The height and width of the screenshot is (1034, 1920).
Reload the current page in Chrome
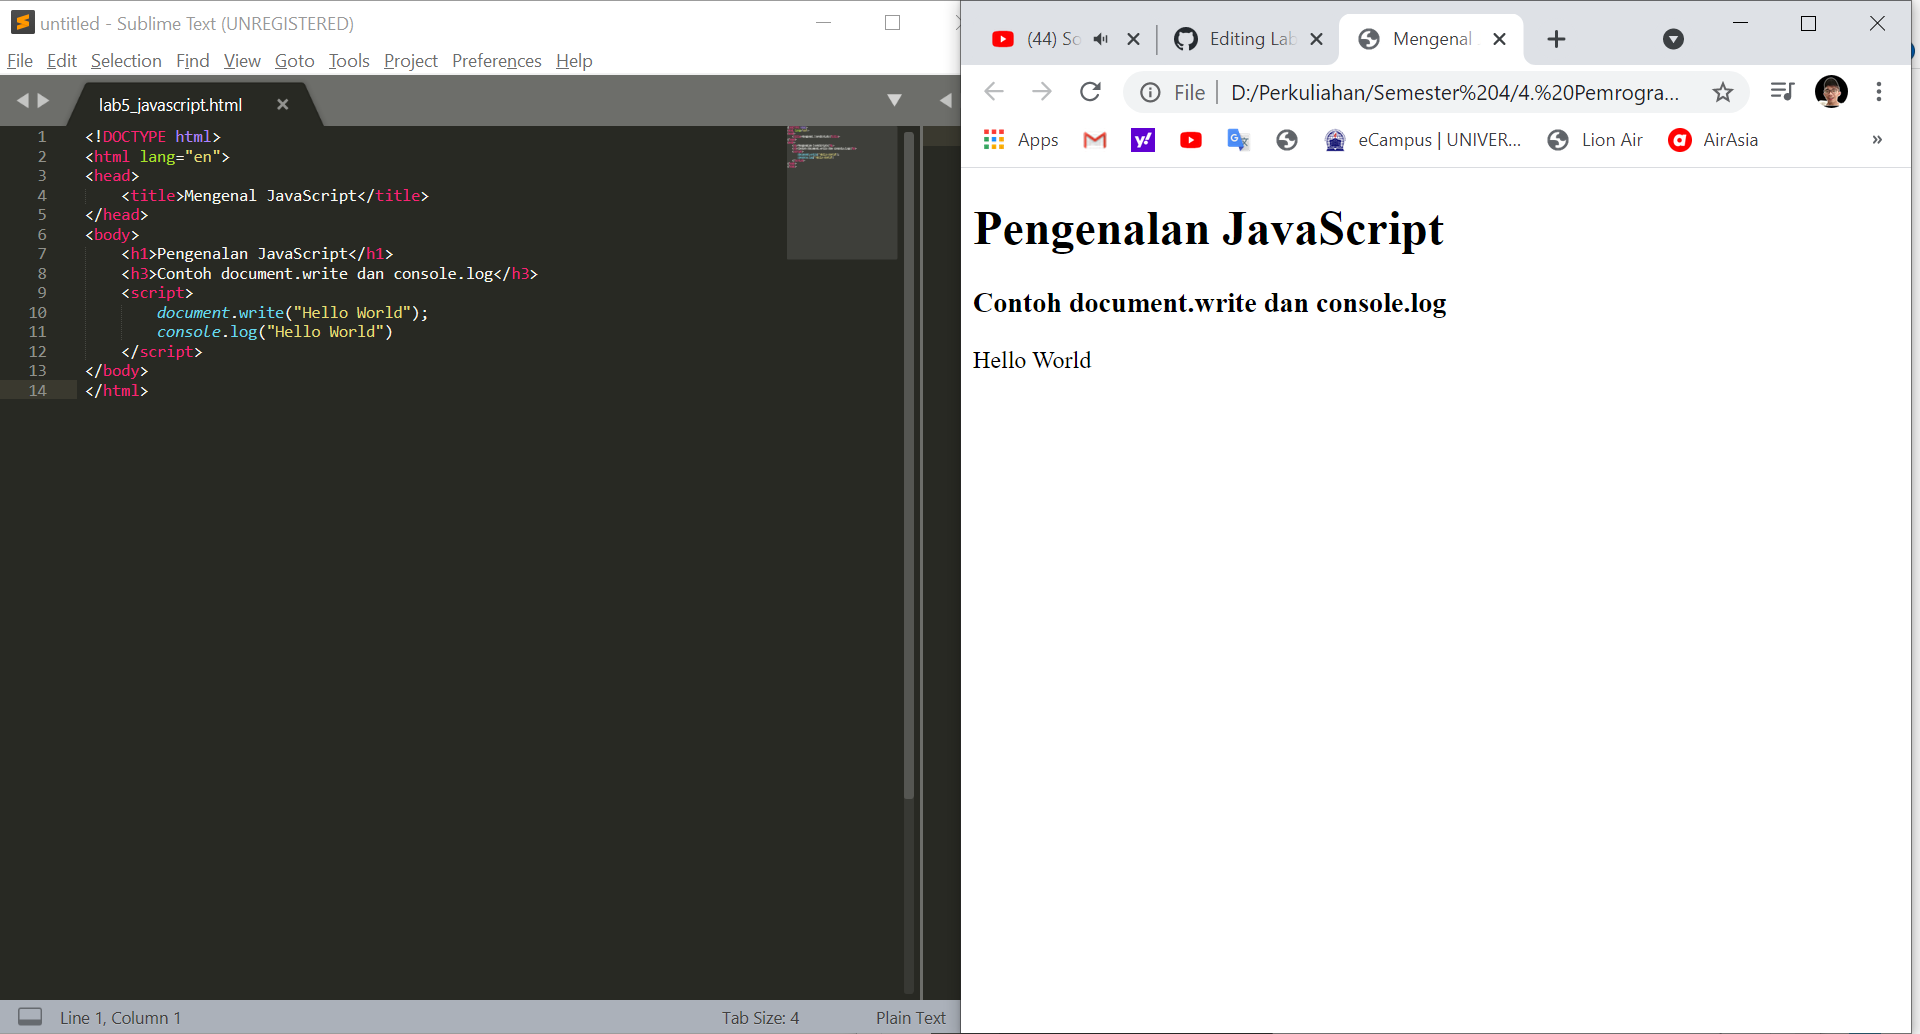[x=1090, y=92]
